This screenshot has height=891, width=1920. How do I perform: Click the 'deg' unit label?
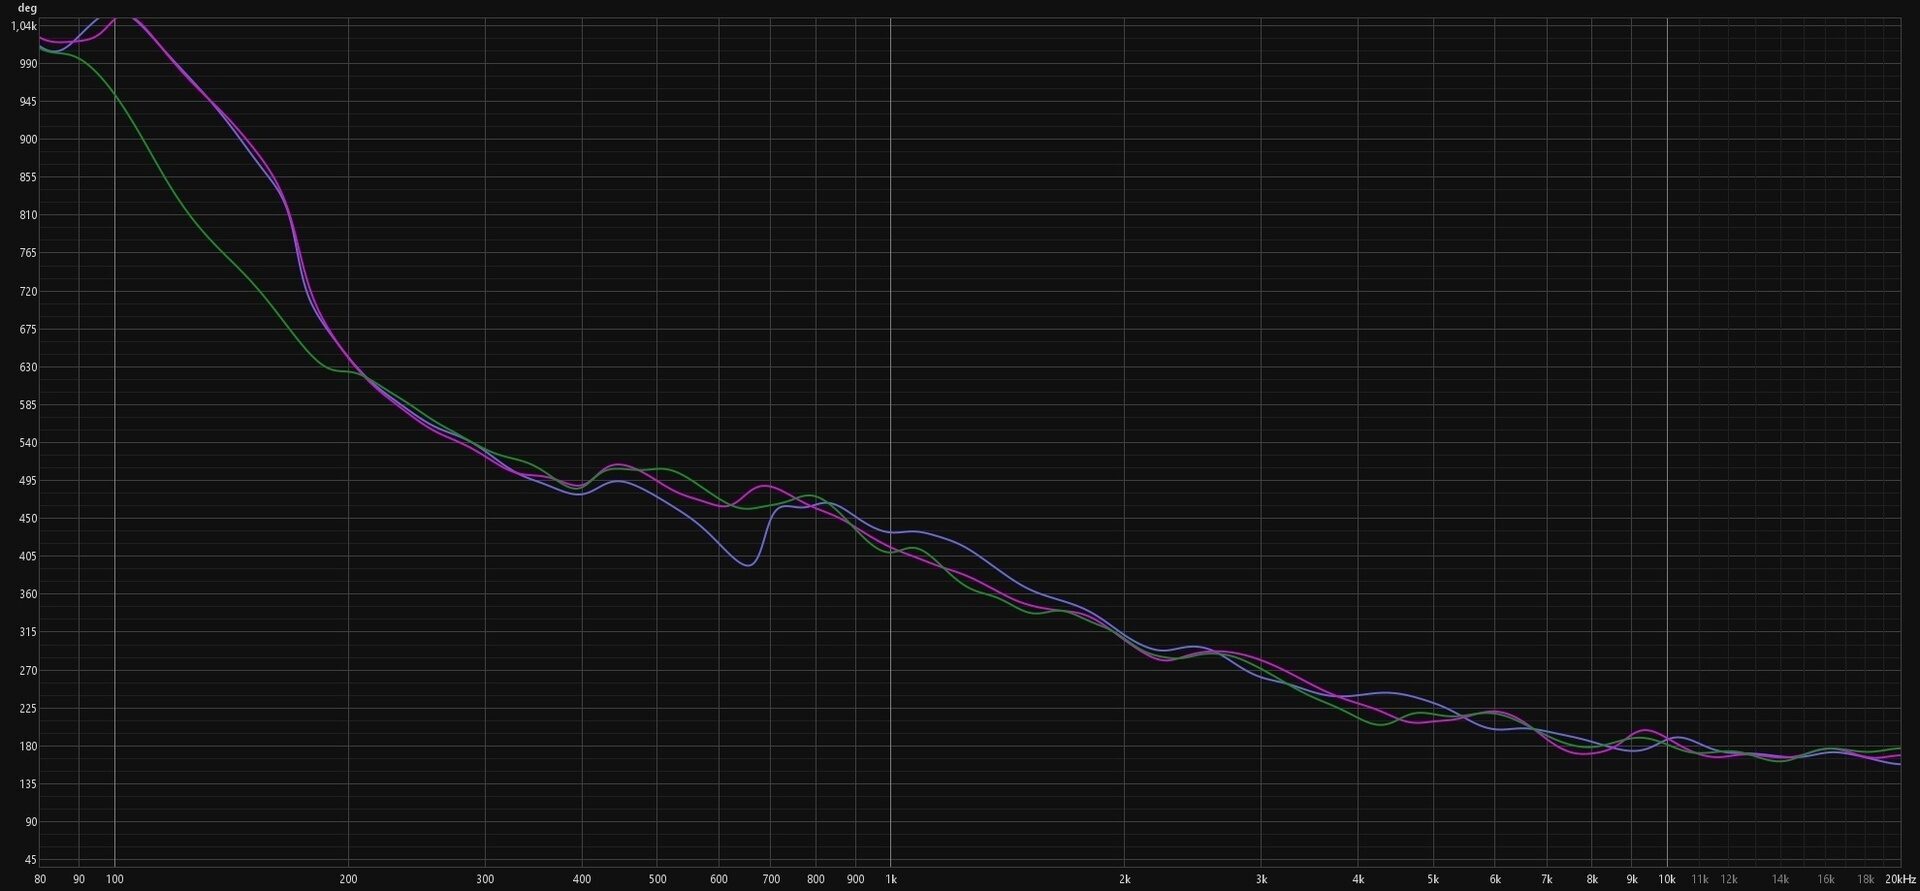point(27,8)
